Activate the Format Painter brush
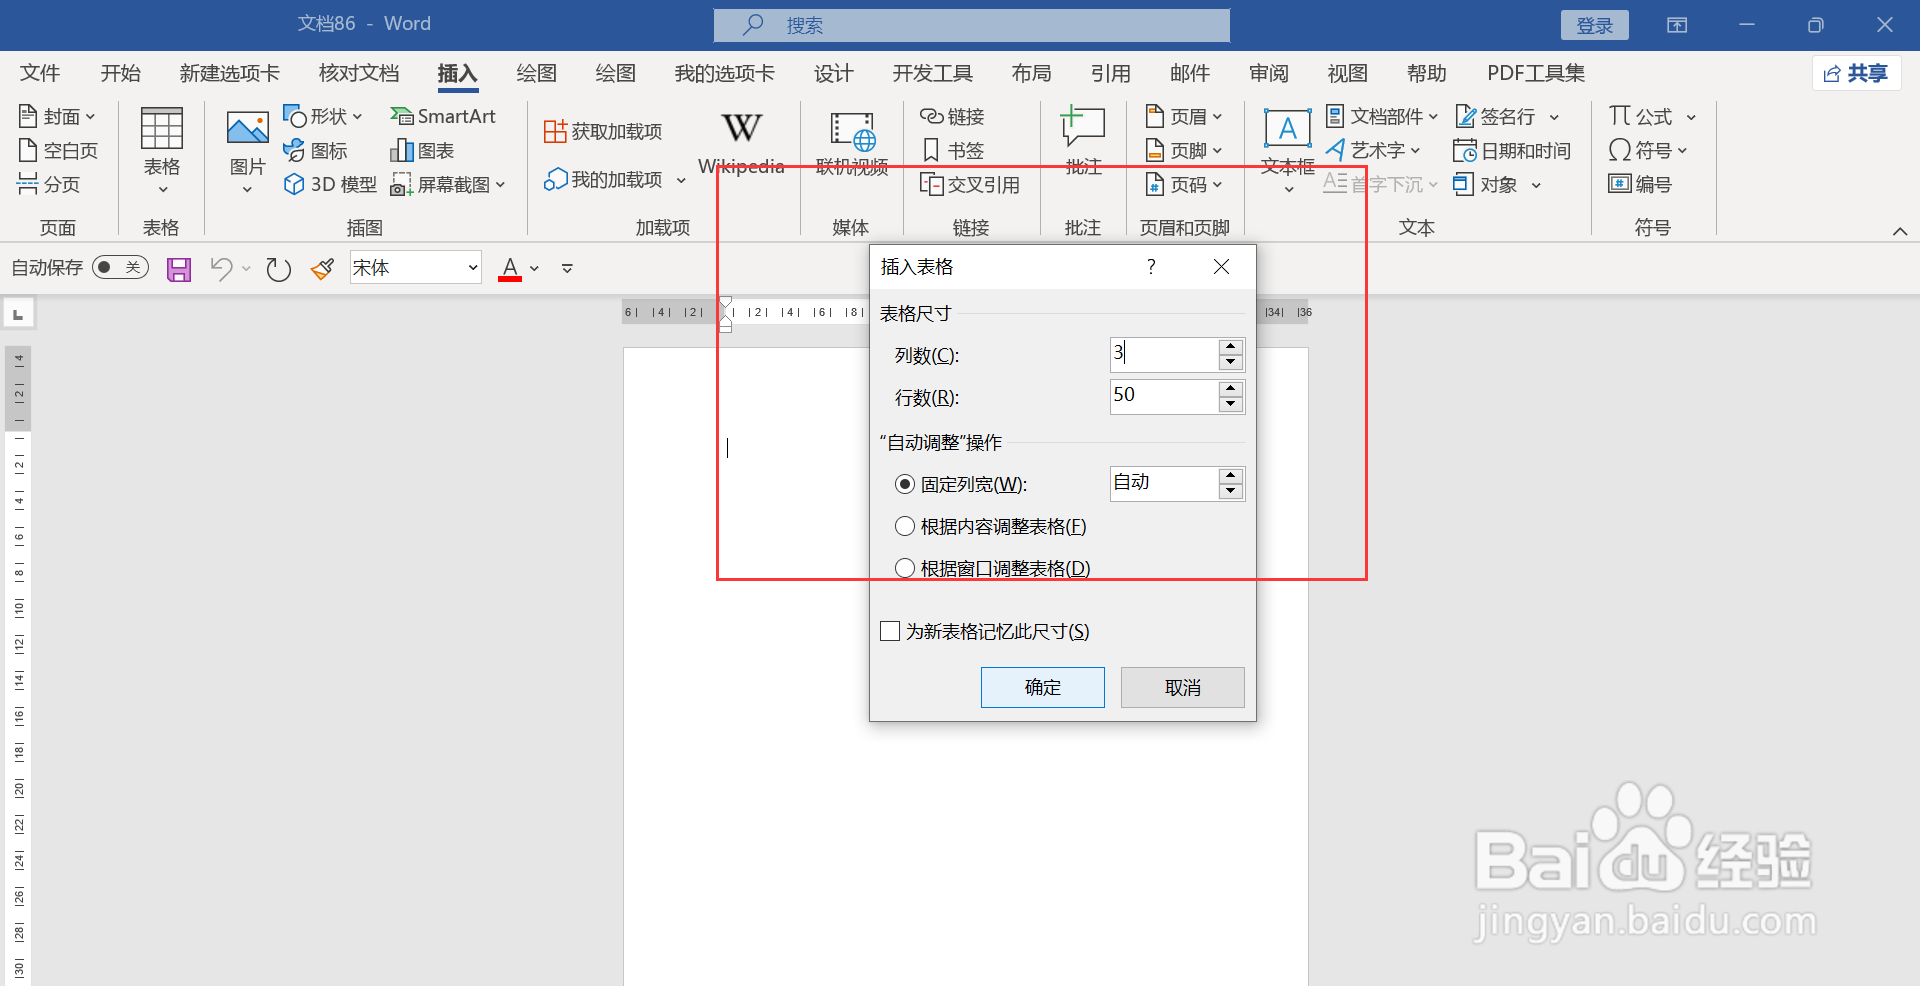 [x=322, y=269]
